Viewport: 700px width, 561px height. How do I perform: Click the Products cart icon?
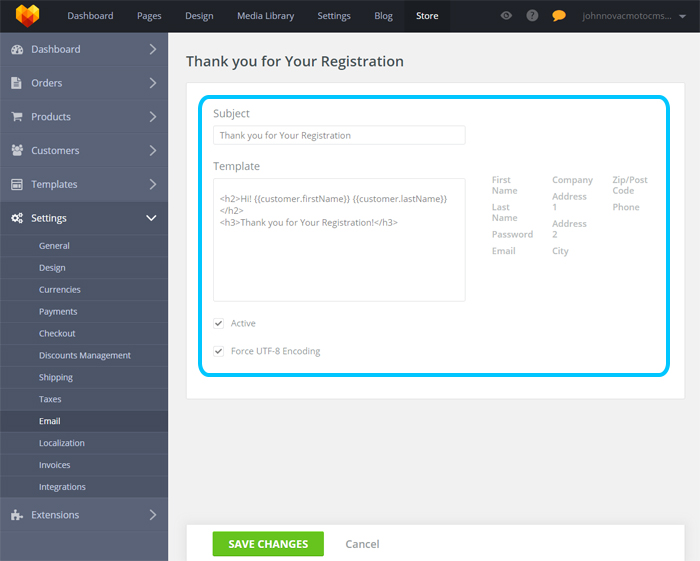tap(17, 117)
